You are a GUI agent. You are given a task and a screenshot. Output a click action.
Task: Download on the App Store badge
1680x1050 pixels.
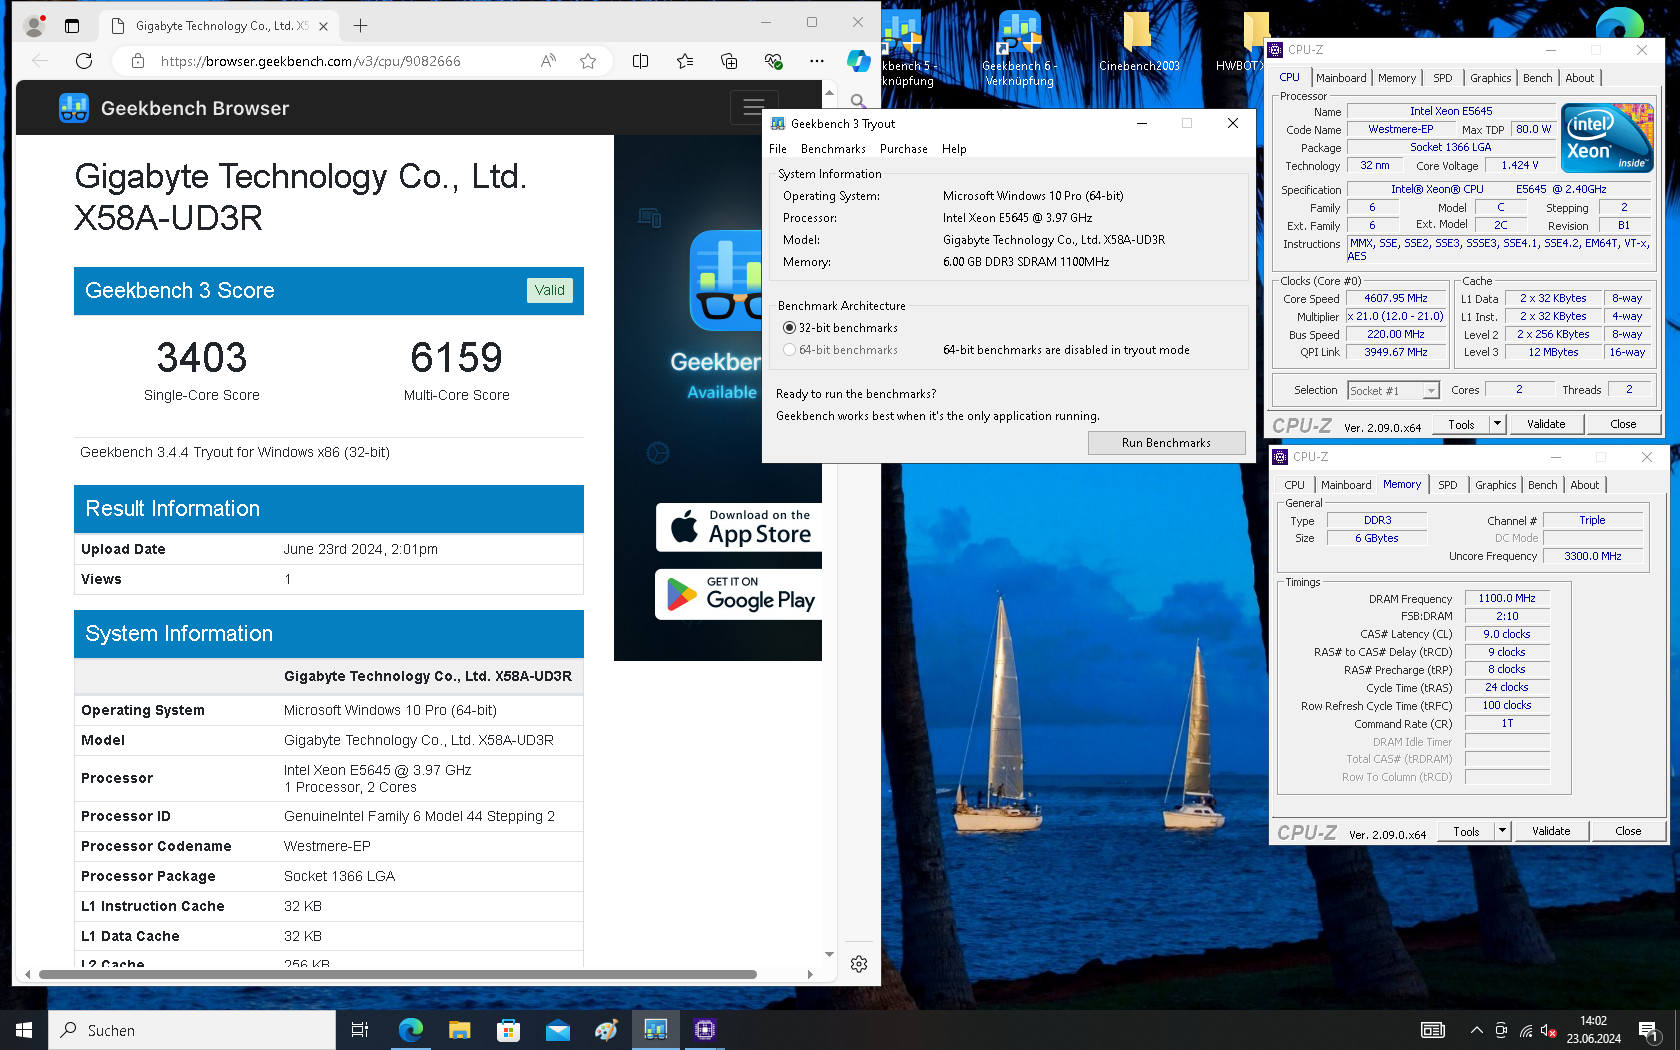[739, 527]
